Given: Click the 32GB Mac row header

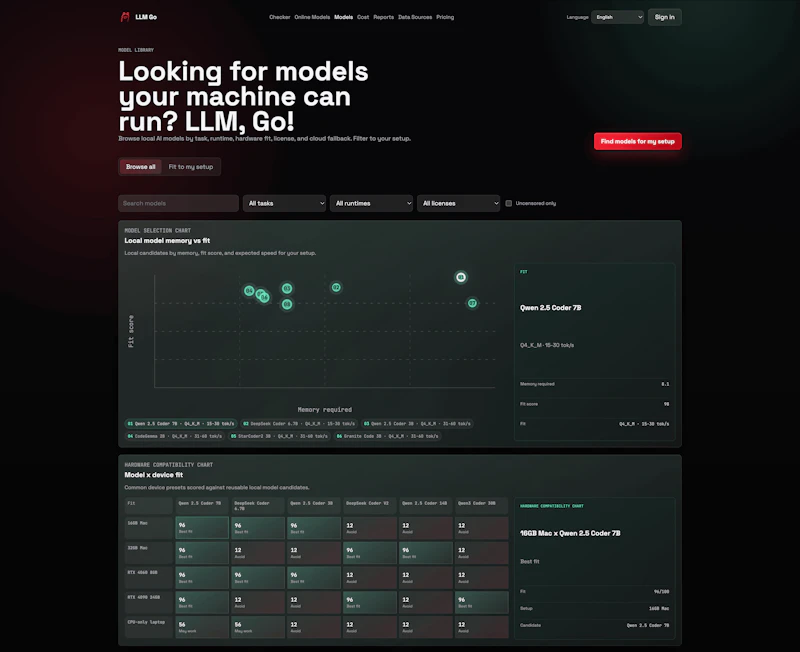Looking at the screenshot, I should click(148, 553).
